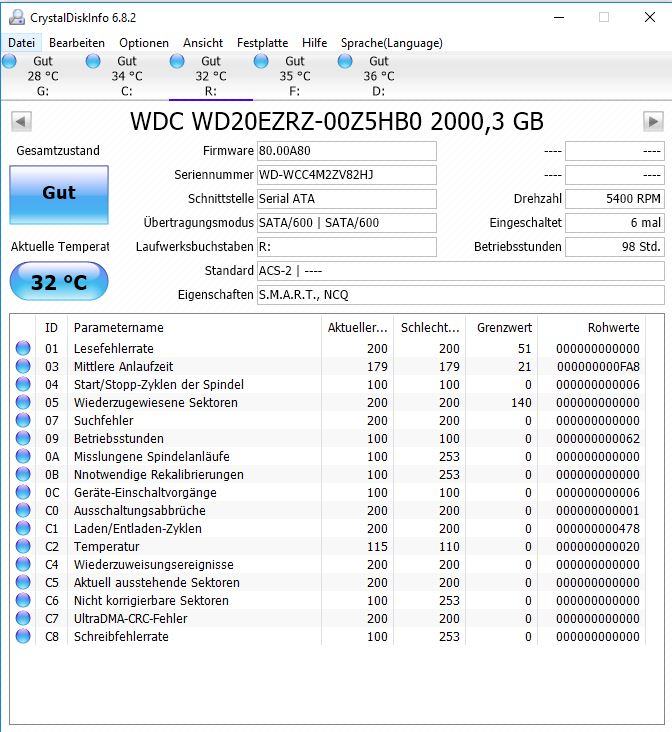Select threshold value 140 in Grenzwert column
Image resolution: width=672 pixels, height=732 pixels.
521,403
